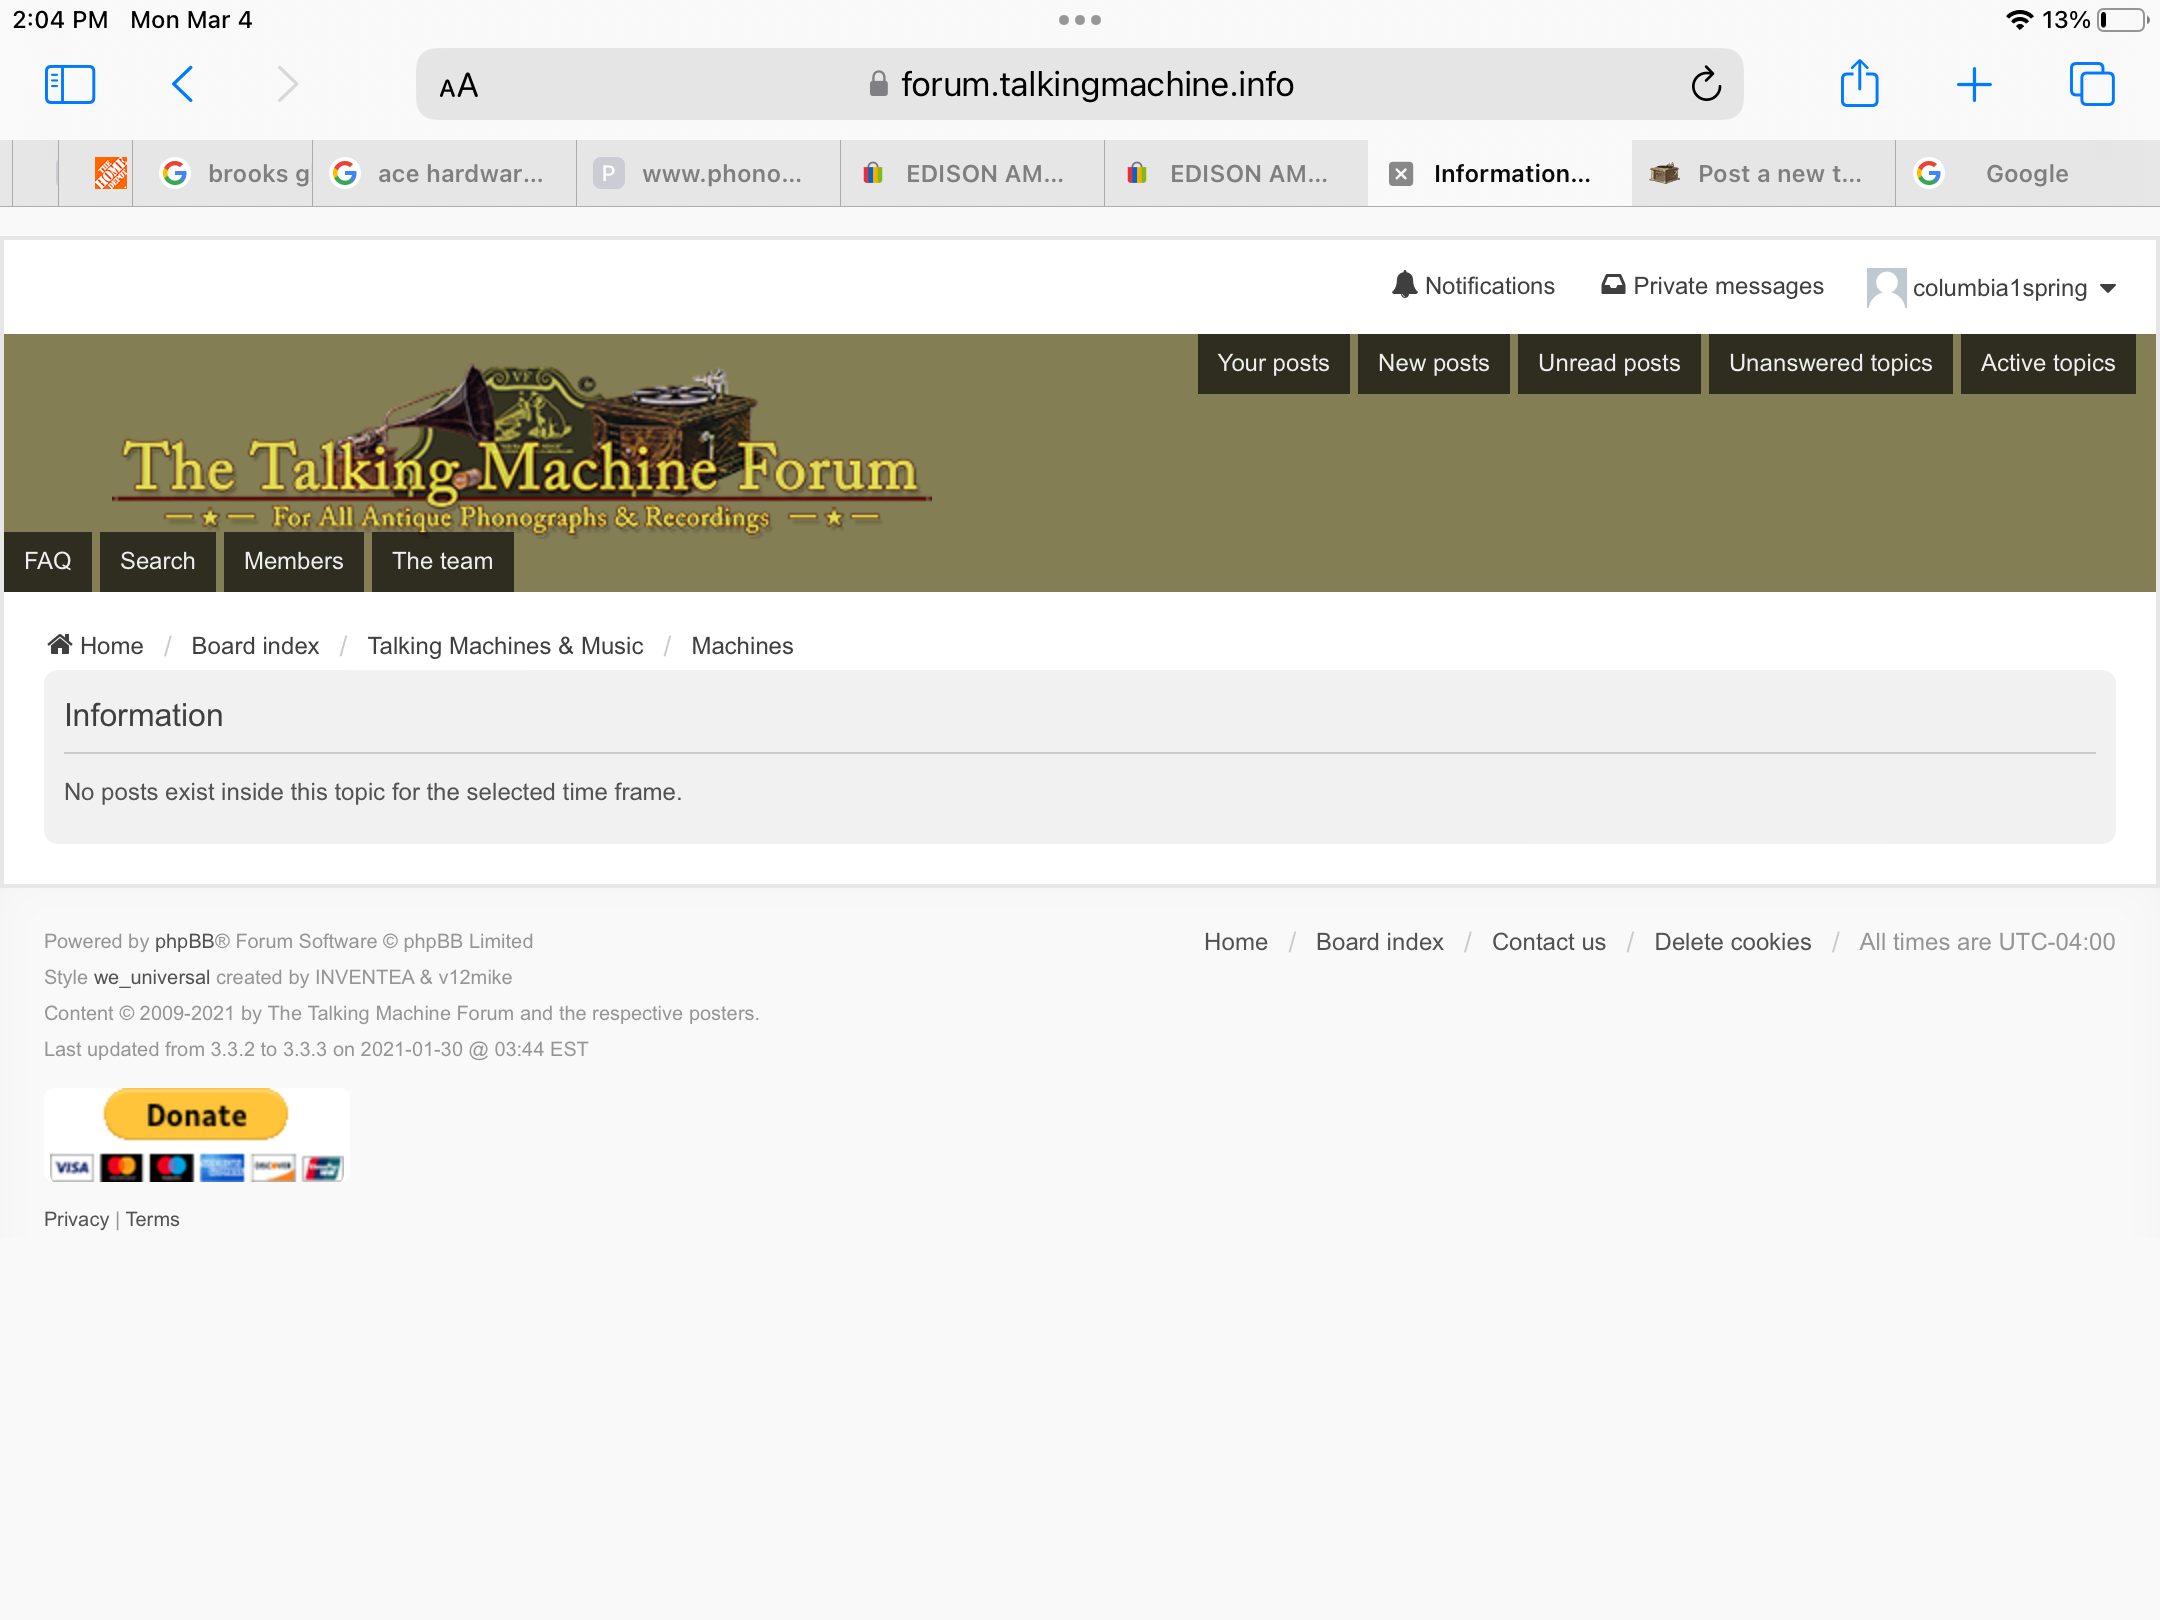Reload the page with refresh icon

click(1706, 85)
